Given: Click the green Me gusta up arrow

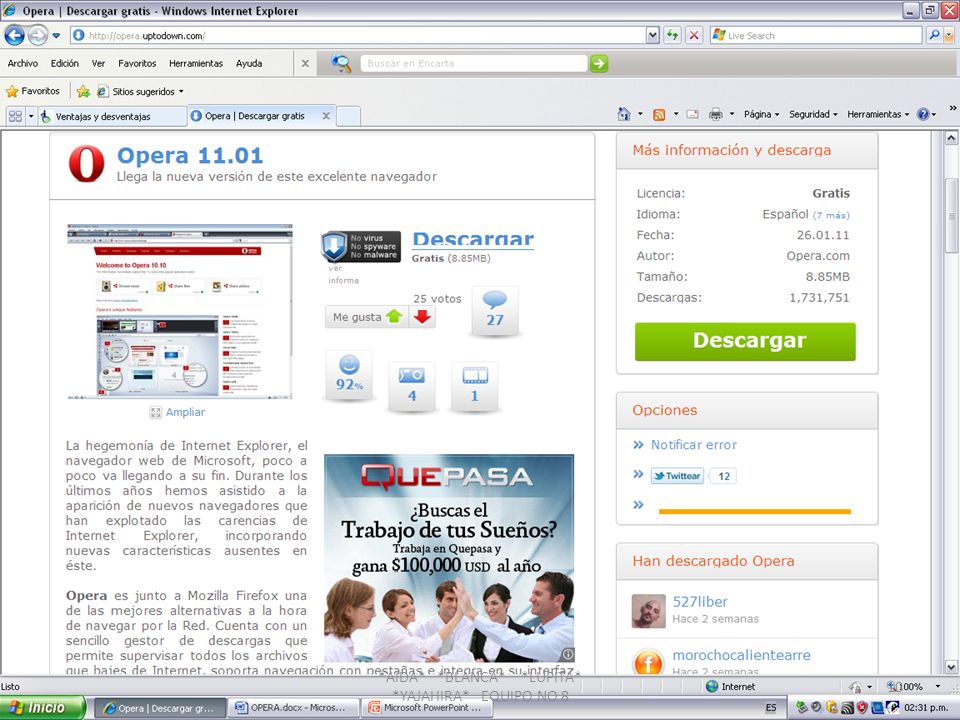Looking at the screenshot, I should (394, 317).
